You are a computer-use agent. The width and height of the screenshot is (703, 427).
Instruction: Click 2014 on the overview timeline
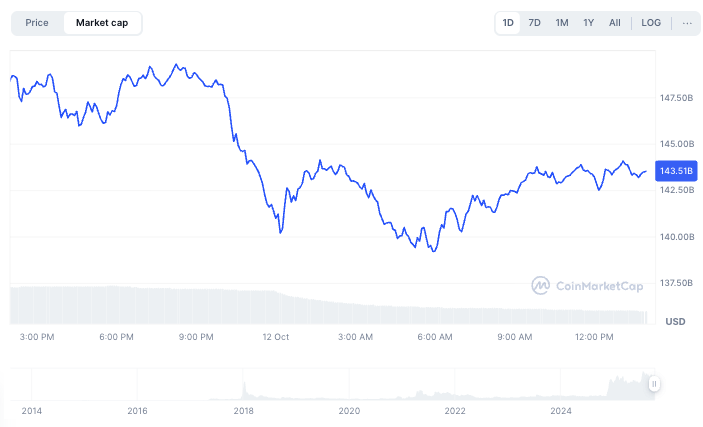[32, 411]
